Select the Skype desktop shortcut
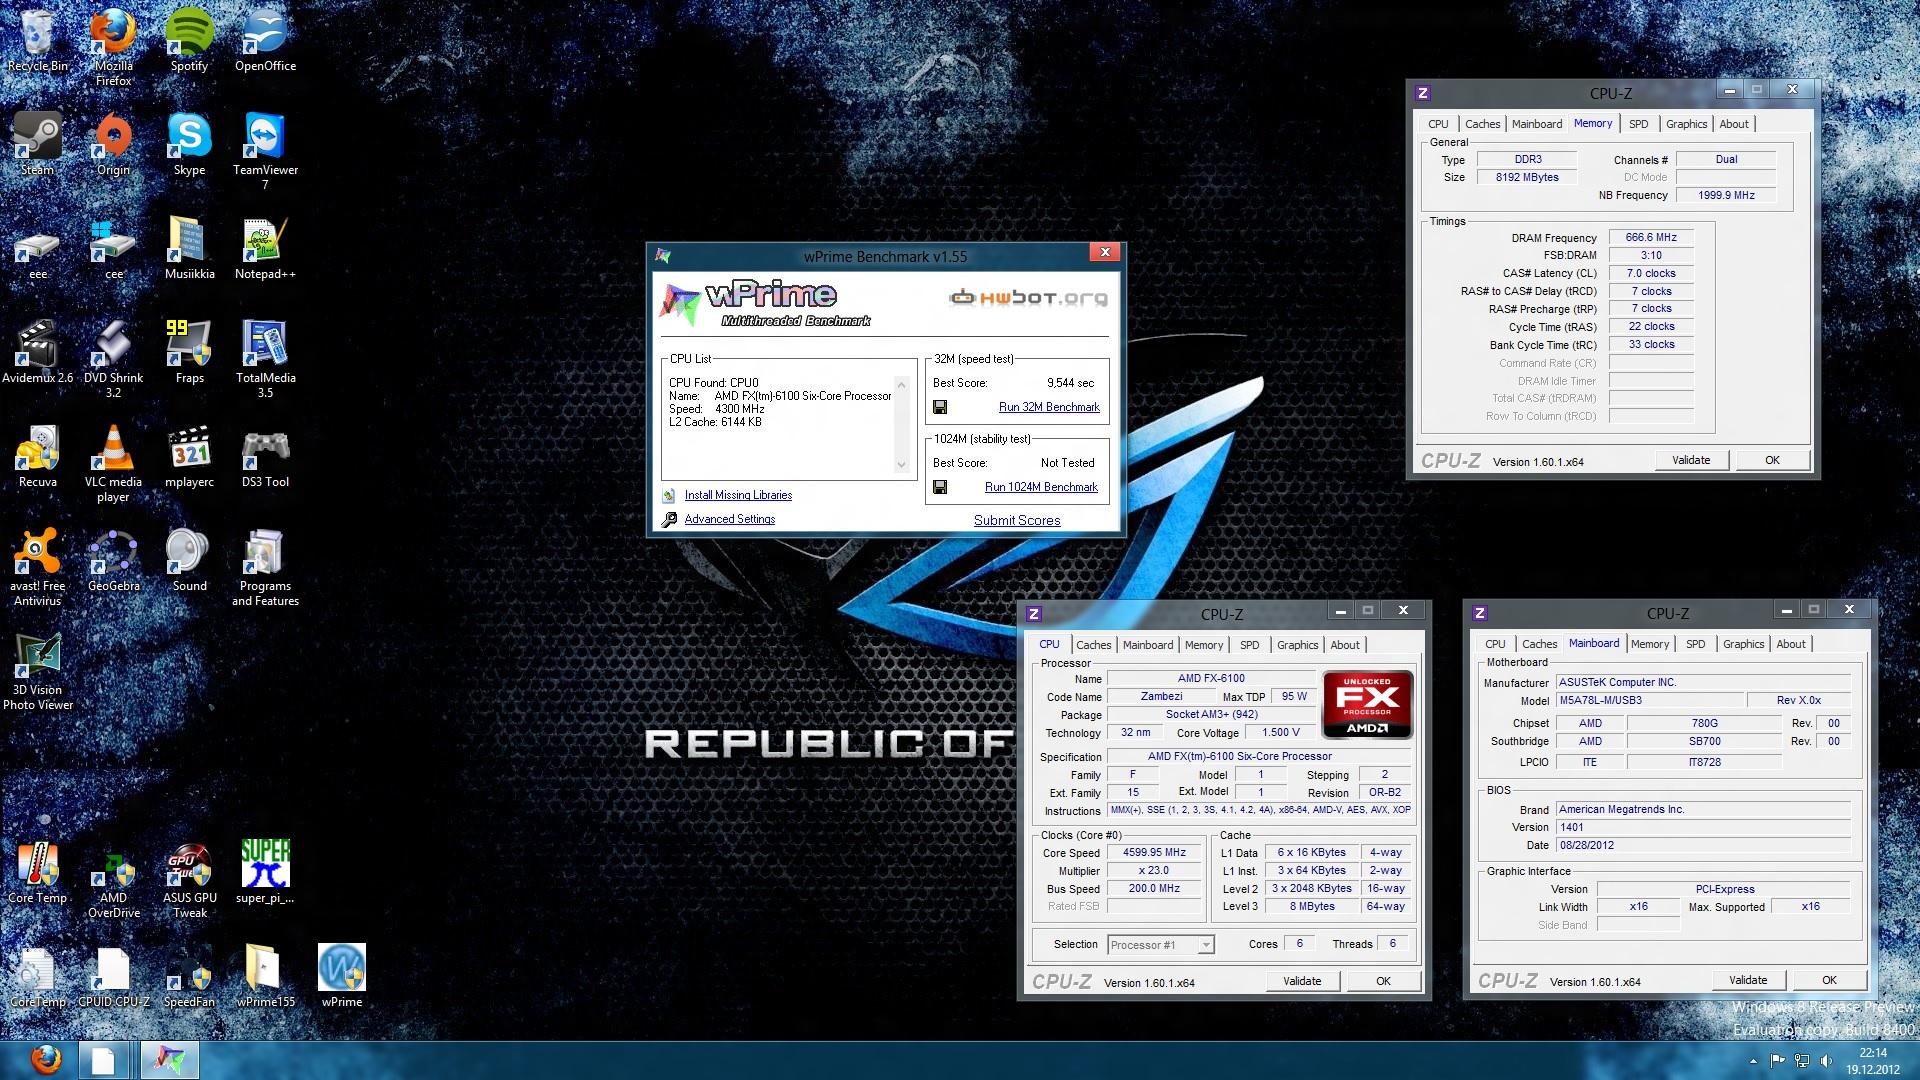Screen dimensions: 1920x1080 click(x=189, y=145)
